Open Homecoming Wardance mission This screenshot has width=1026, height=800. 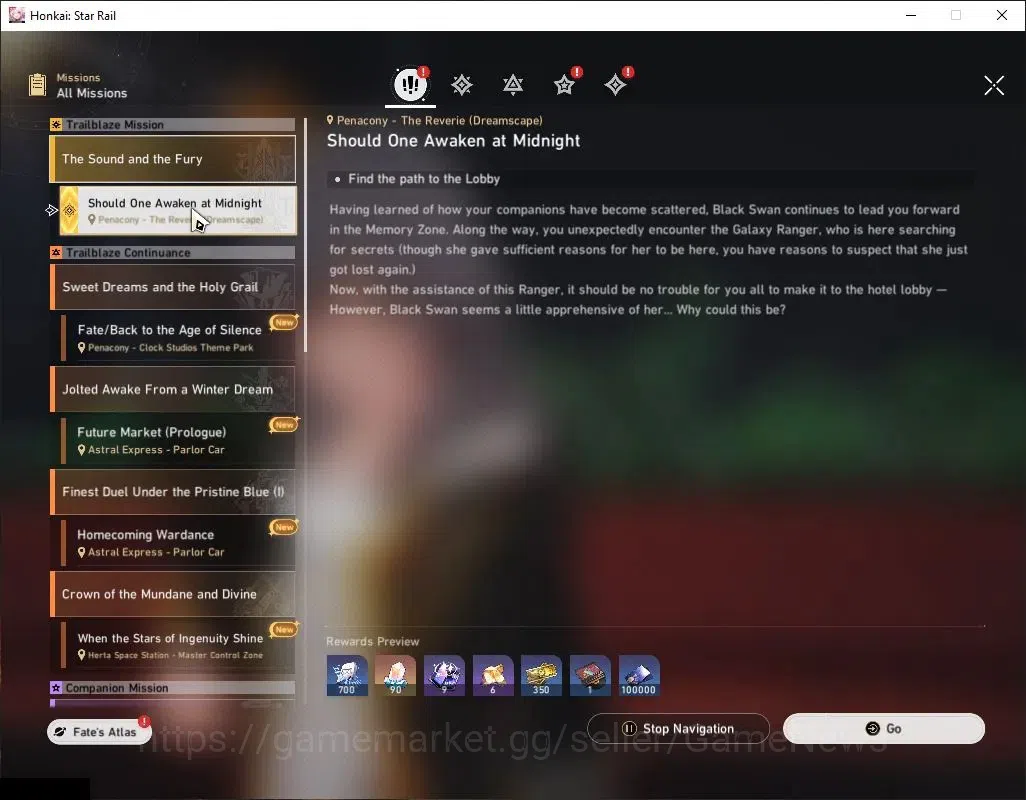click(178, 542)
